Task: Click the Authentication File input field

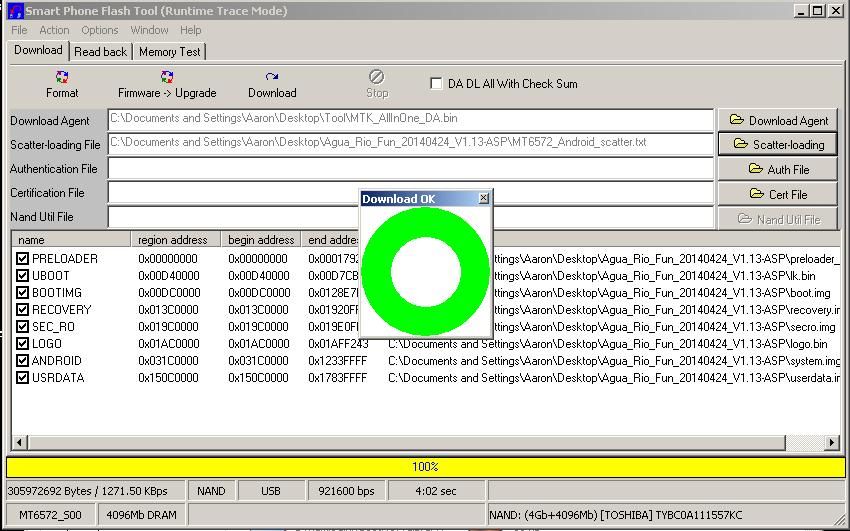Action: [x=410, y=169]
